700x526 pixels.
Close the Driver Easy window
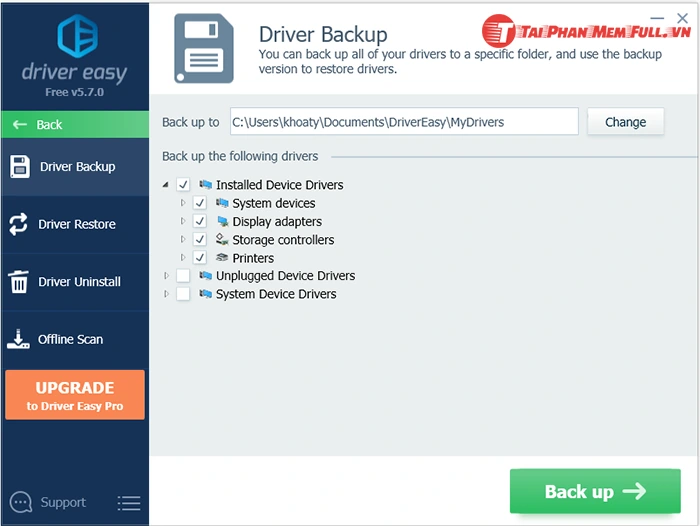tap(683, 18)
